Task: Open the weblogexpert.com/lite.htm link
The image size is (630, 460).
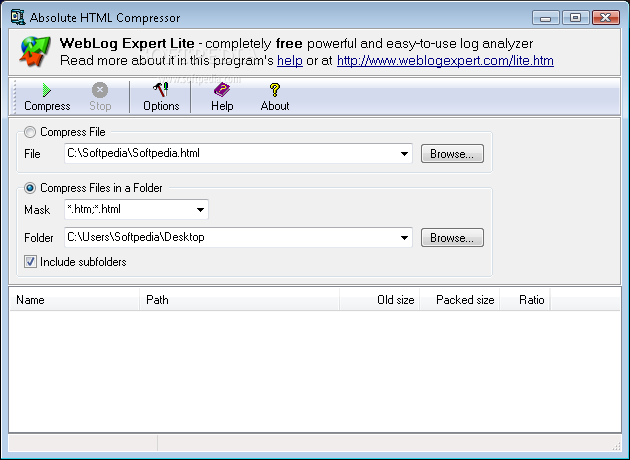Action: (445, 61)
